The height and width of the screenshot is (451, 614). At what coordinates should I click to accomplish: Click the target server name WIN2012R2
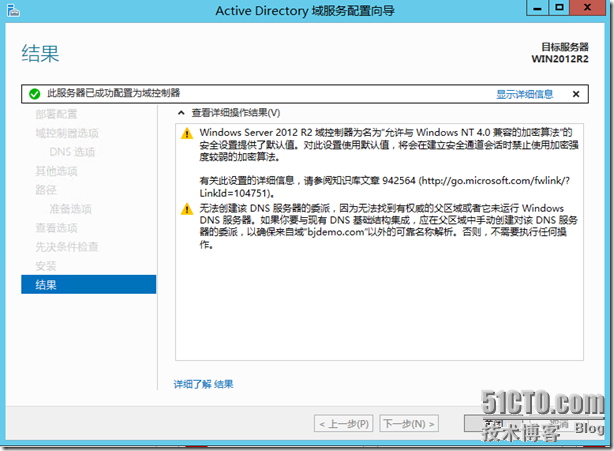[560, 59]
